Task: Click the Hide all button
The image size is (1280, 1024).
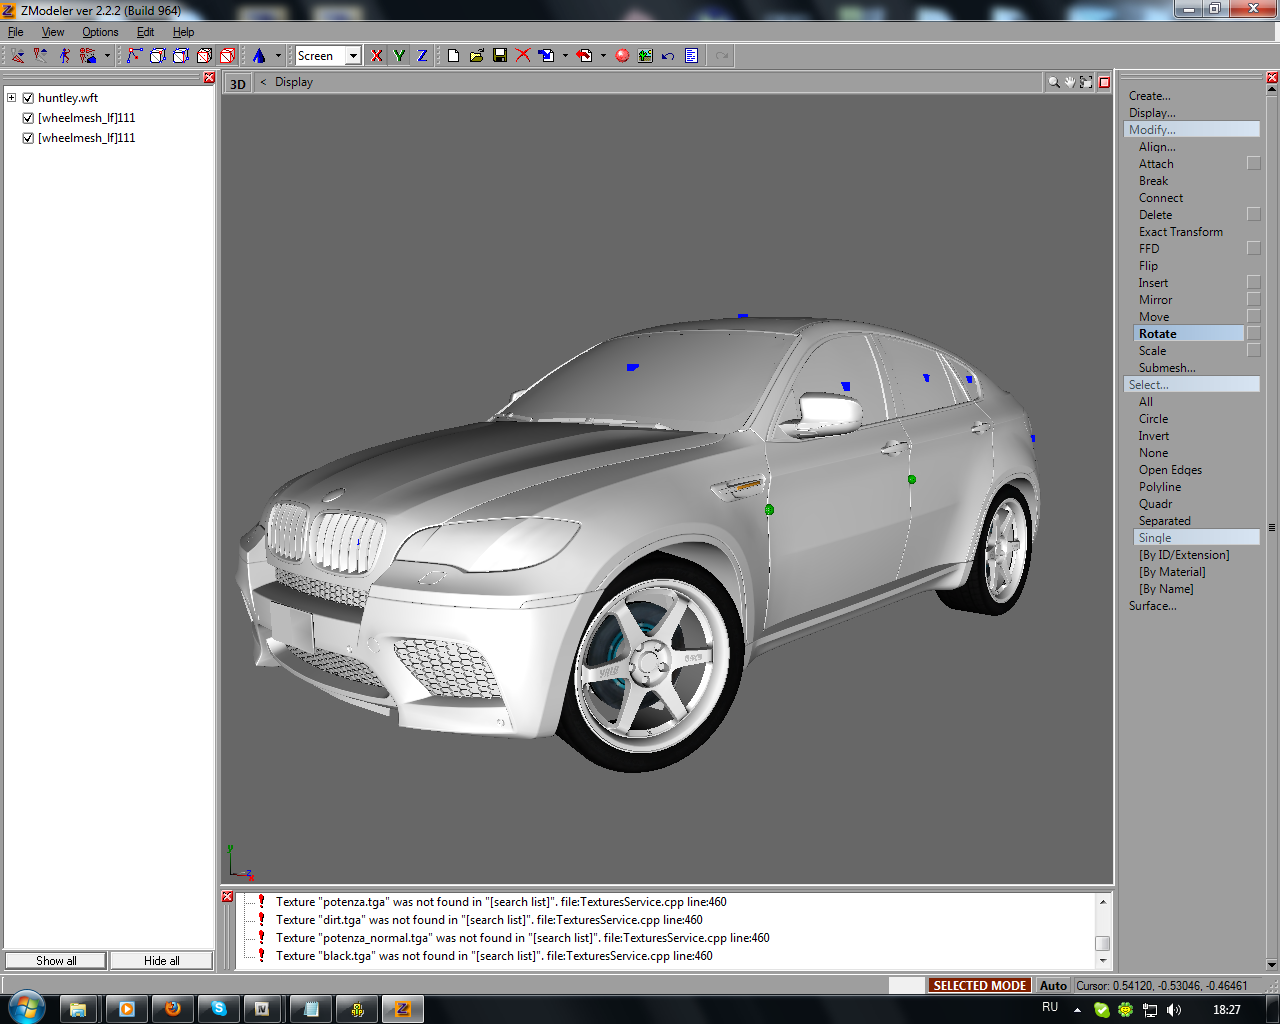Action: [162, 960]
